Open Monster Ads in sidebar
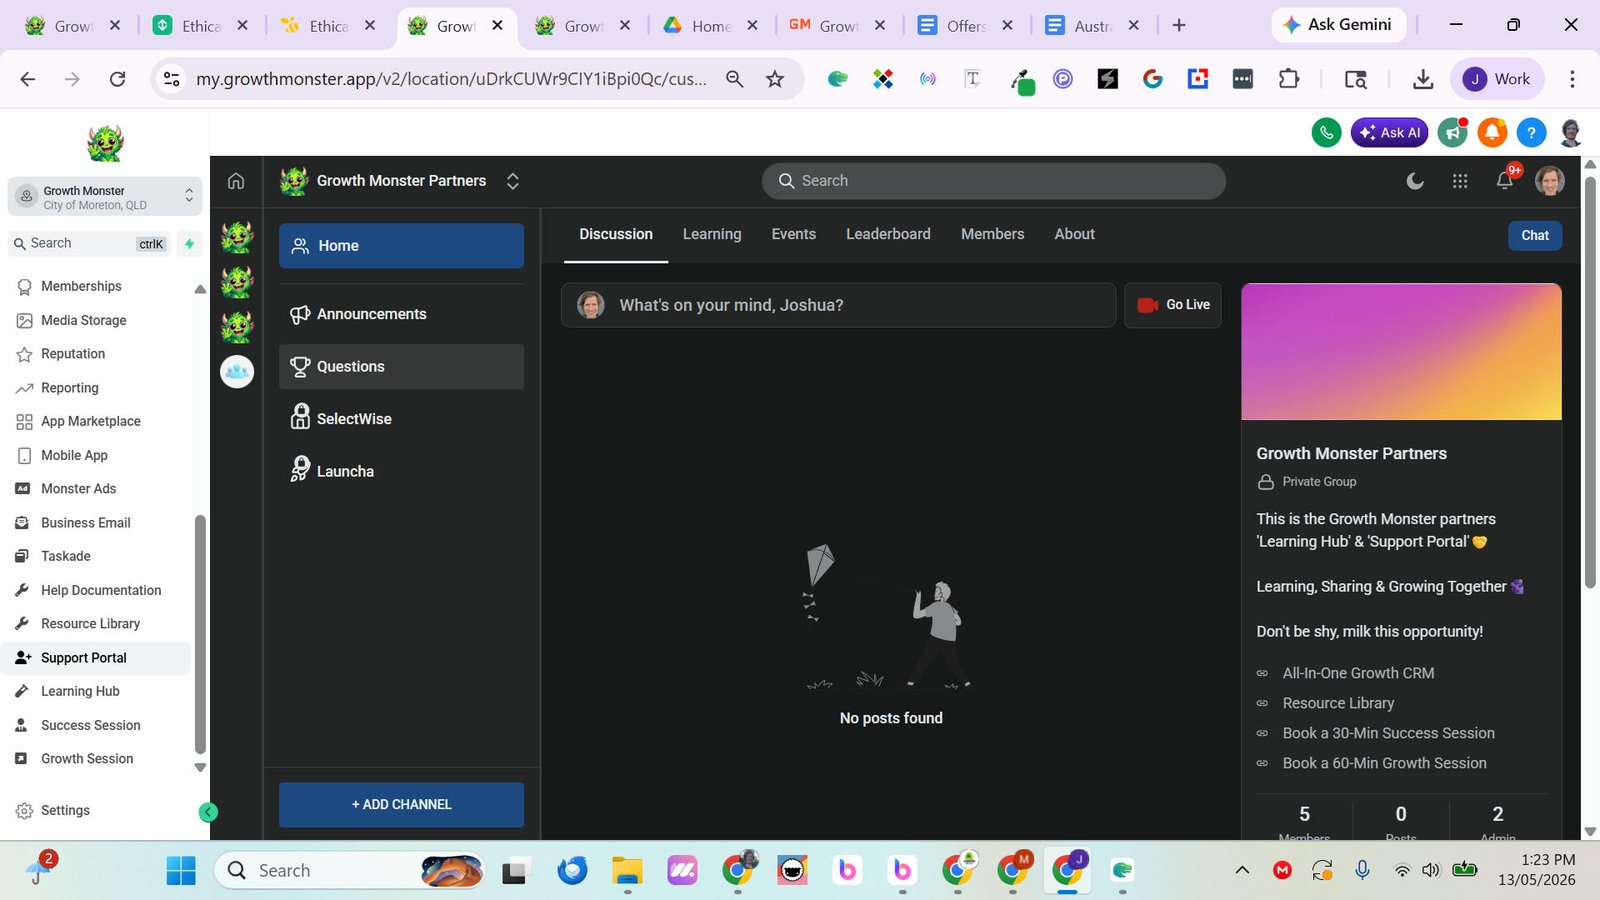 pyautogui.click(x=79, y=489)
